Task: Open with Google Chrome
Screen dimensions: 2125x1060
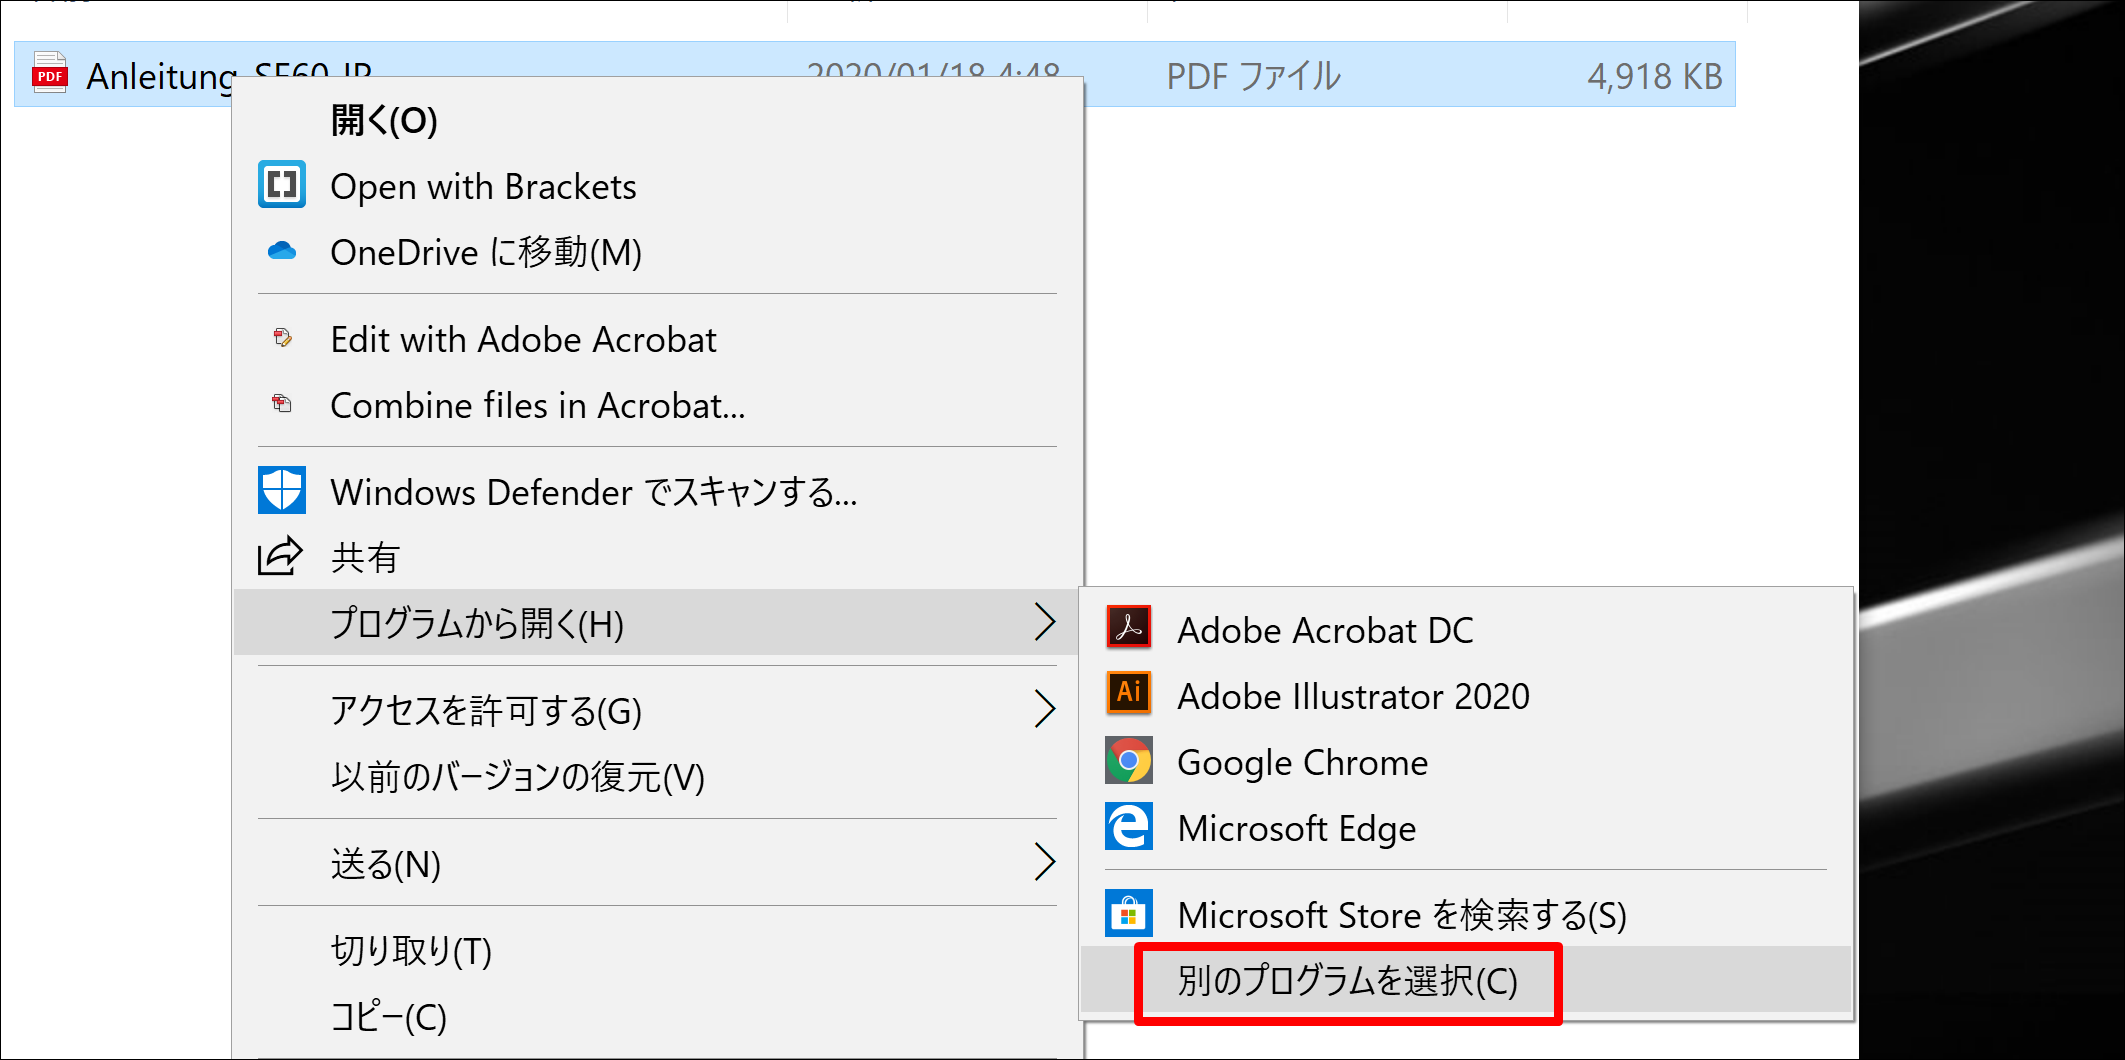Action: [1466, 761]
